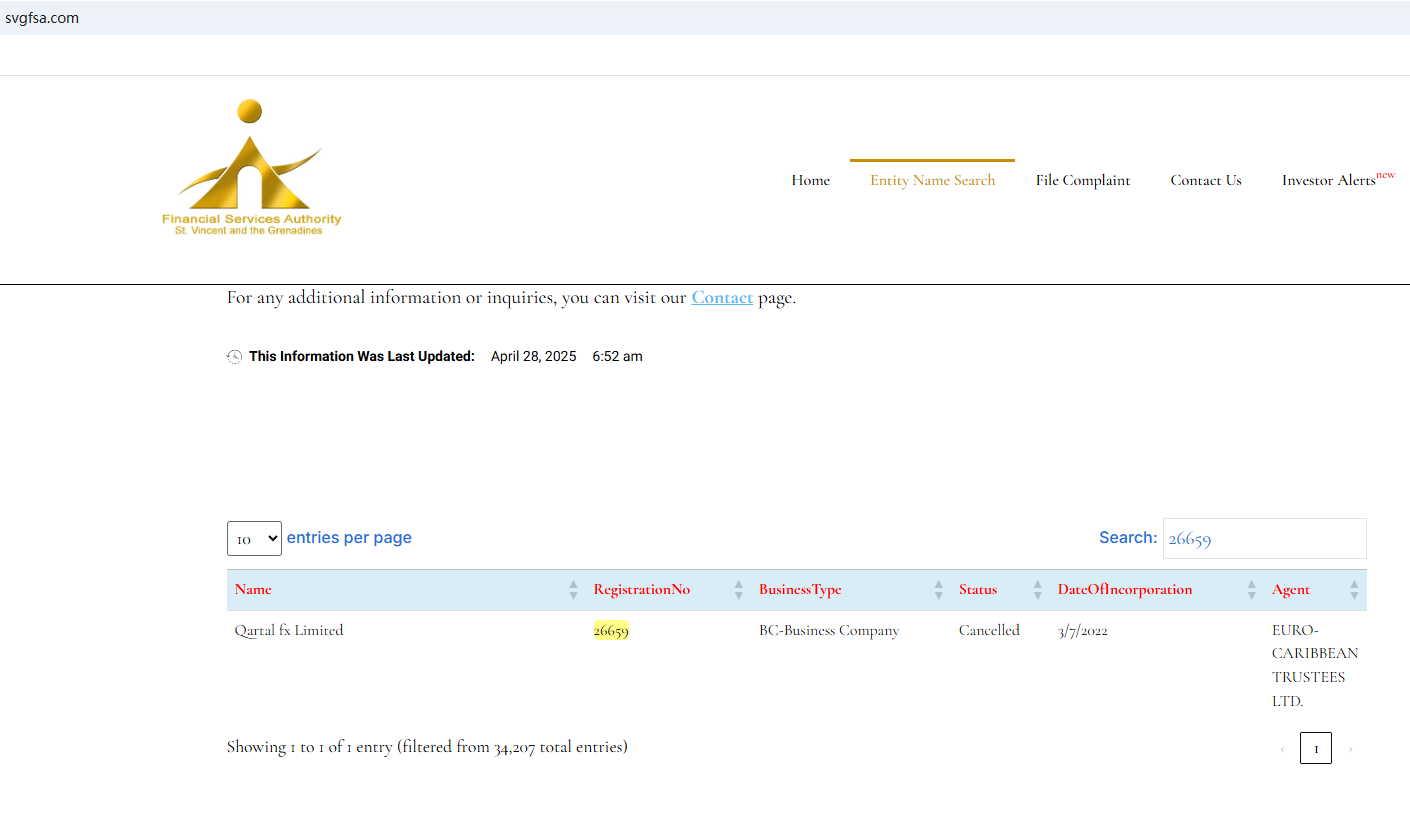Click the clock icon beside Last Updated
The width and height of the screenshot is (1410, 833).
pyautogui.click(x=234, y=357)
